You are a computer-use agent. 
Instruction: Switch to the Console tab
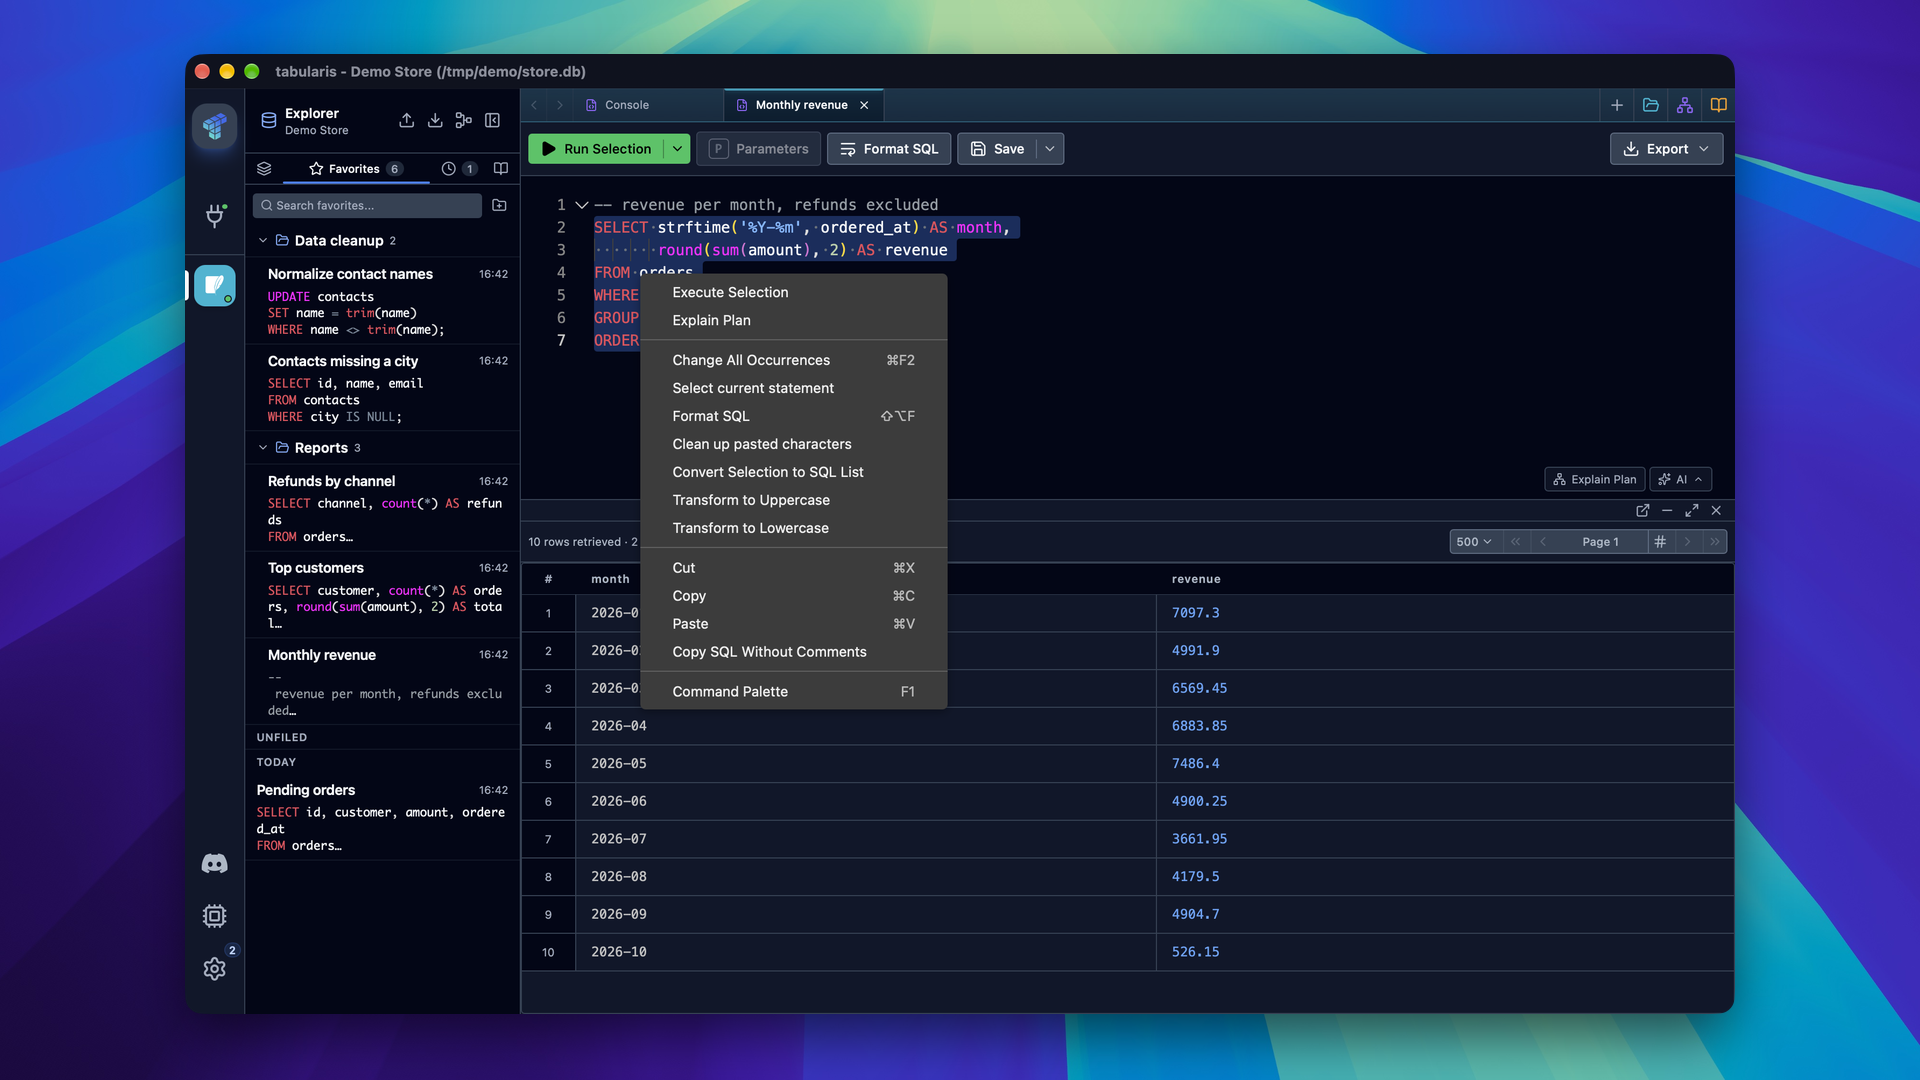(627, 105)
